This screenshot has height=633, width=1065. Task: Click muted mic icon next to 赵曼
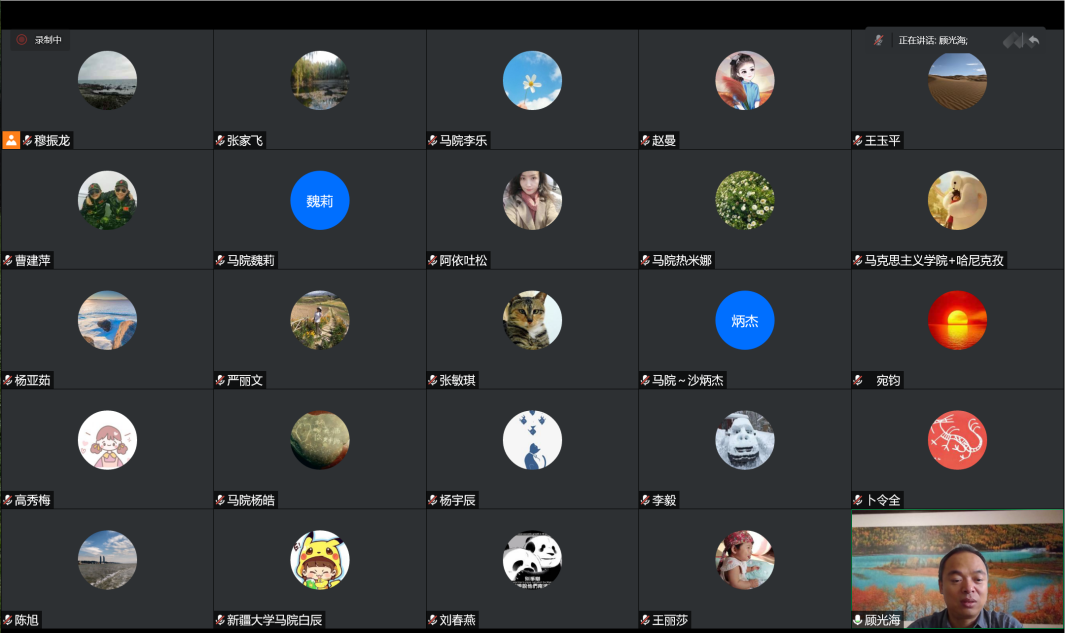click(x=645, y=141)
